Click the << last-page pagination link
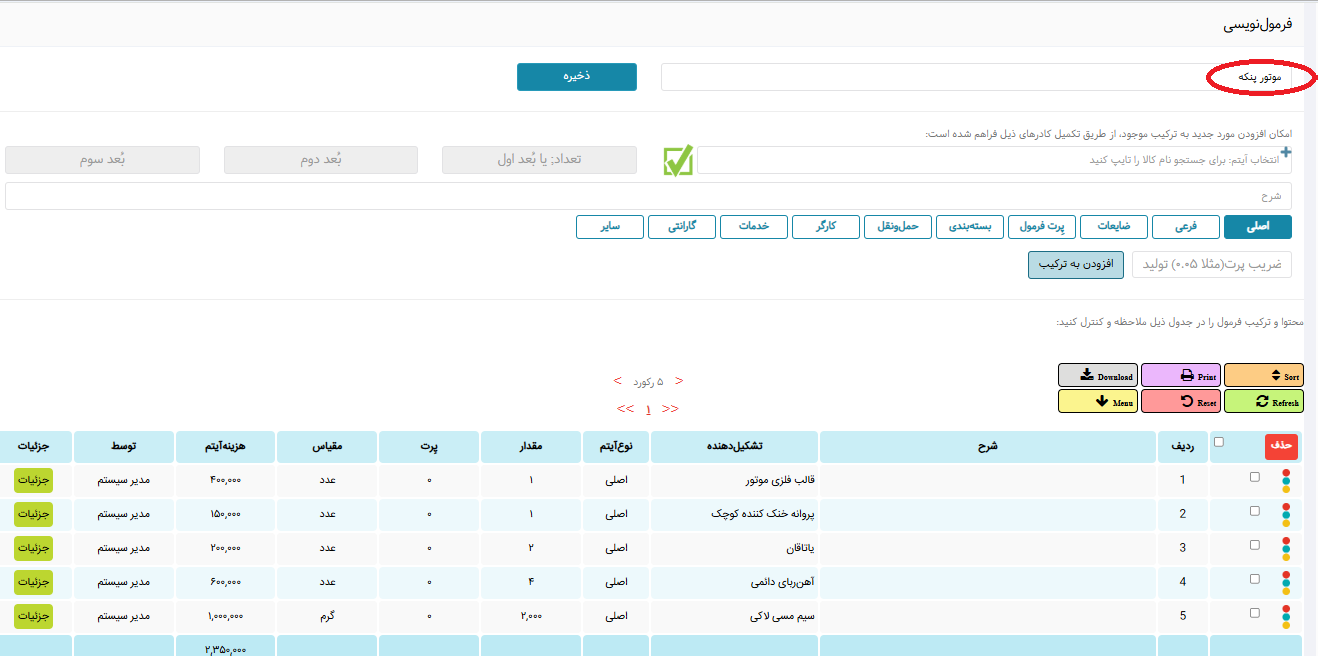The image size is (1318, 656). tap(626, 409)
